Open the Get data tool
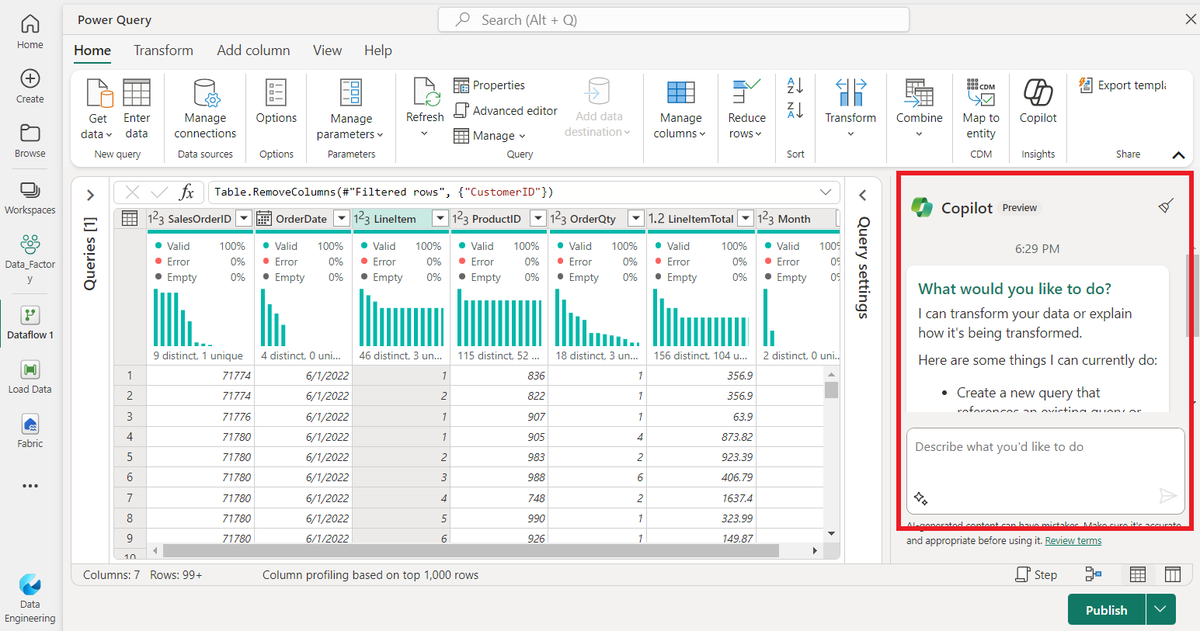Screen dimensions: 1200x631 pos(98,109)
